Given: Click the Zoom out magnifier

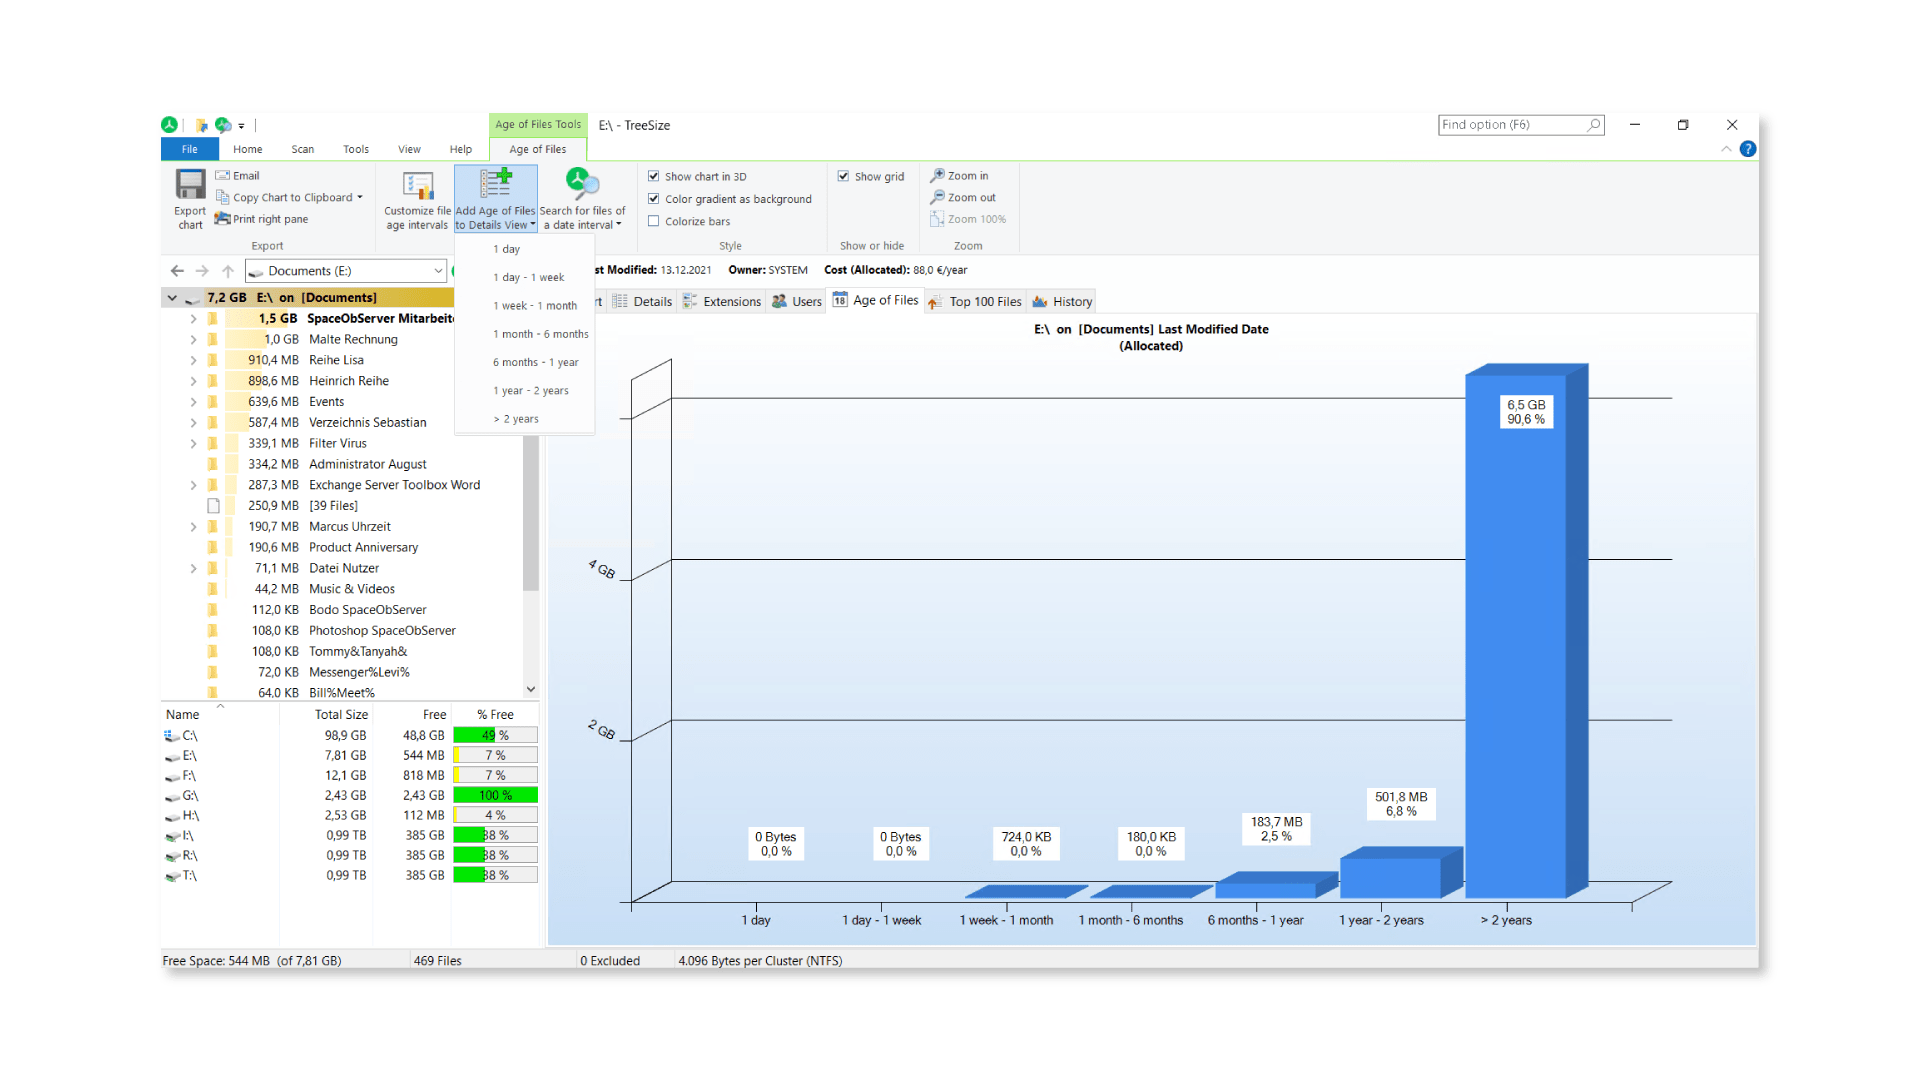Looking at the screenshot, I should click(937, 198).
